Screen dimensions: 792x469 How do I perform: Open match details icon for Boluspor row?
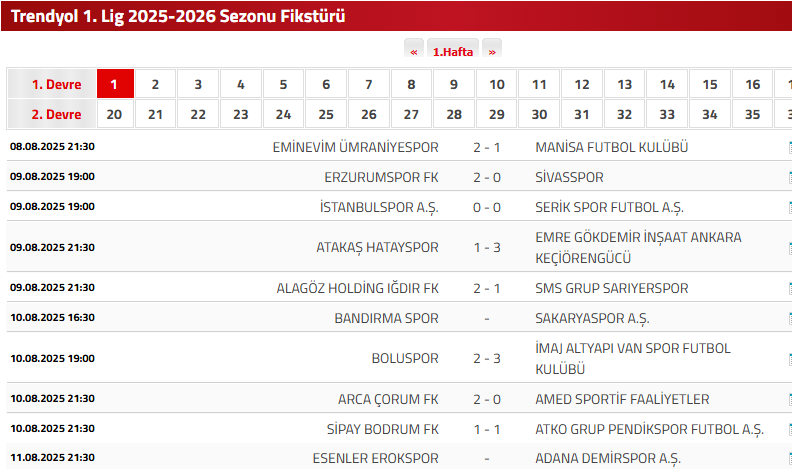tap(790, 359)
